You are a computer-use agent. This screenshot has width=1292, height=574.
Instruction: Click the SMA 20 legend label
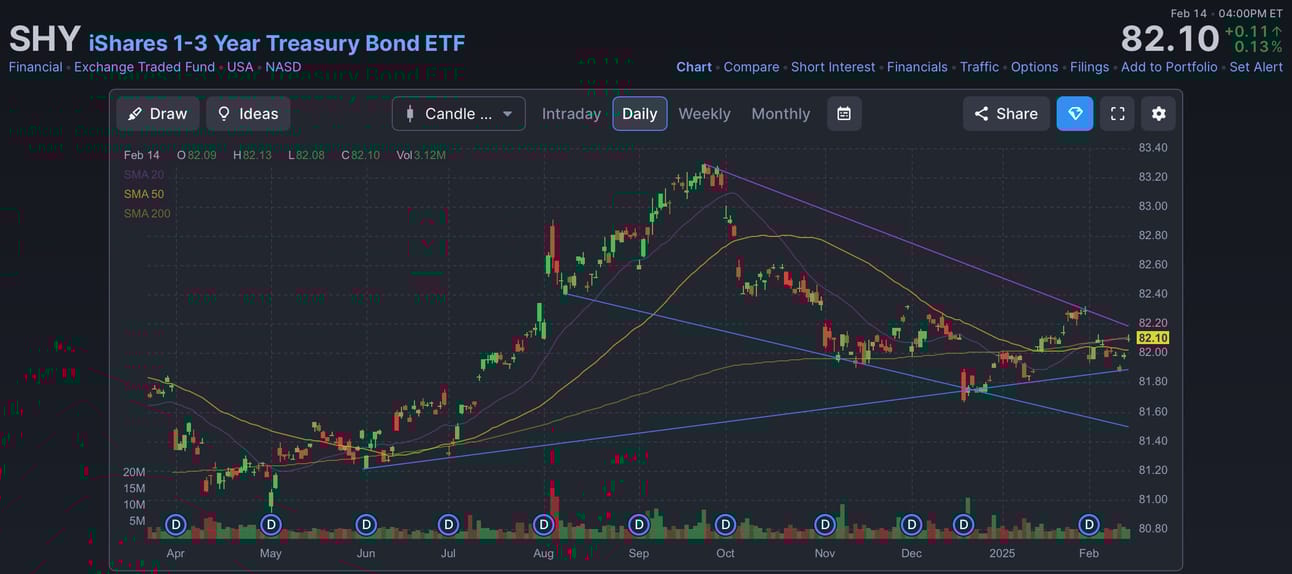(144, 175)
